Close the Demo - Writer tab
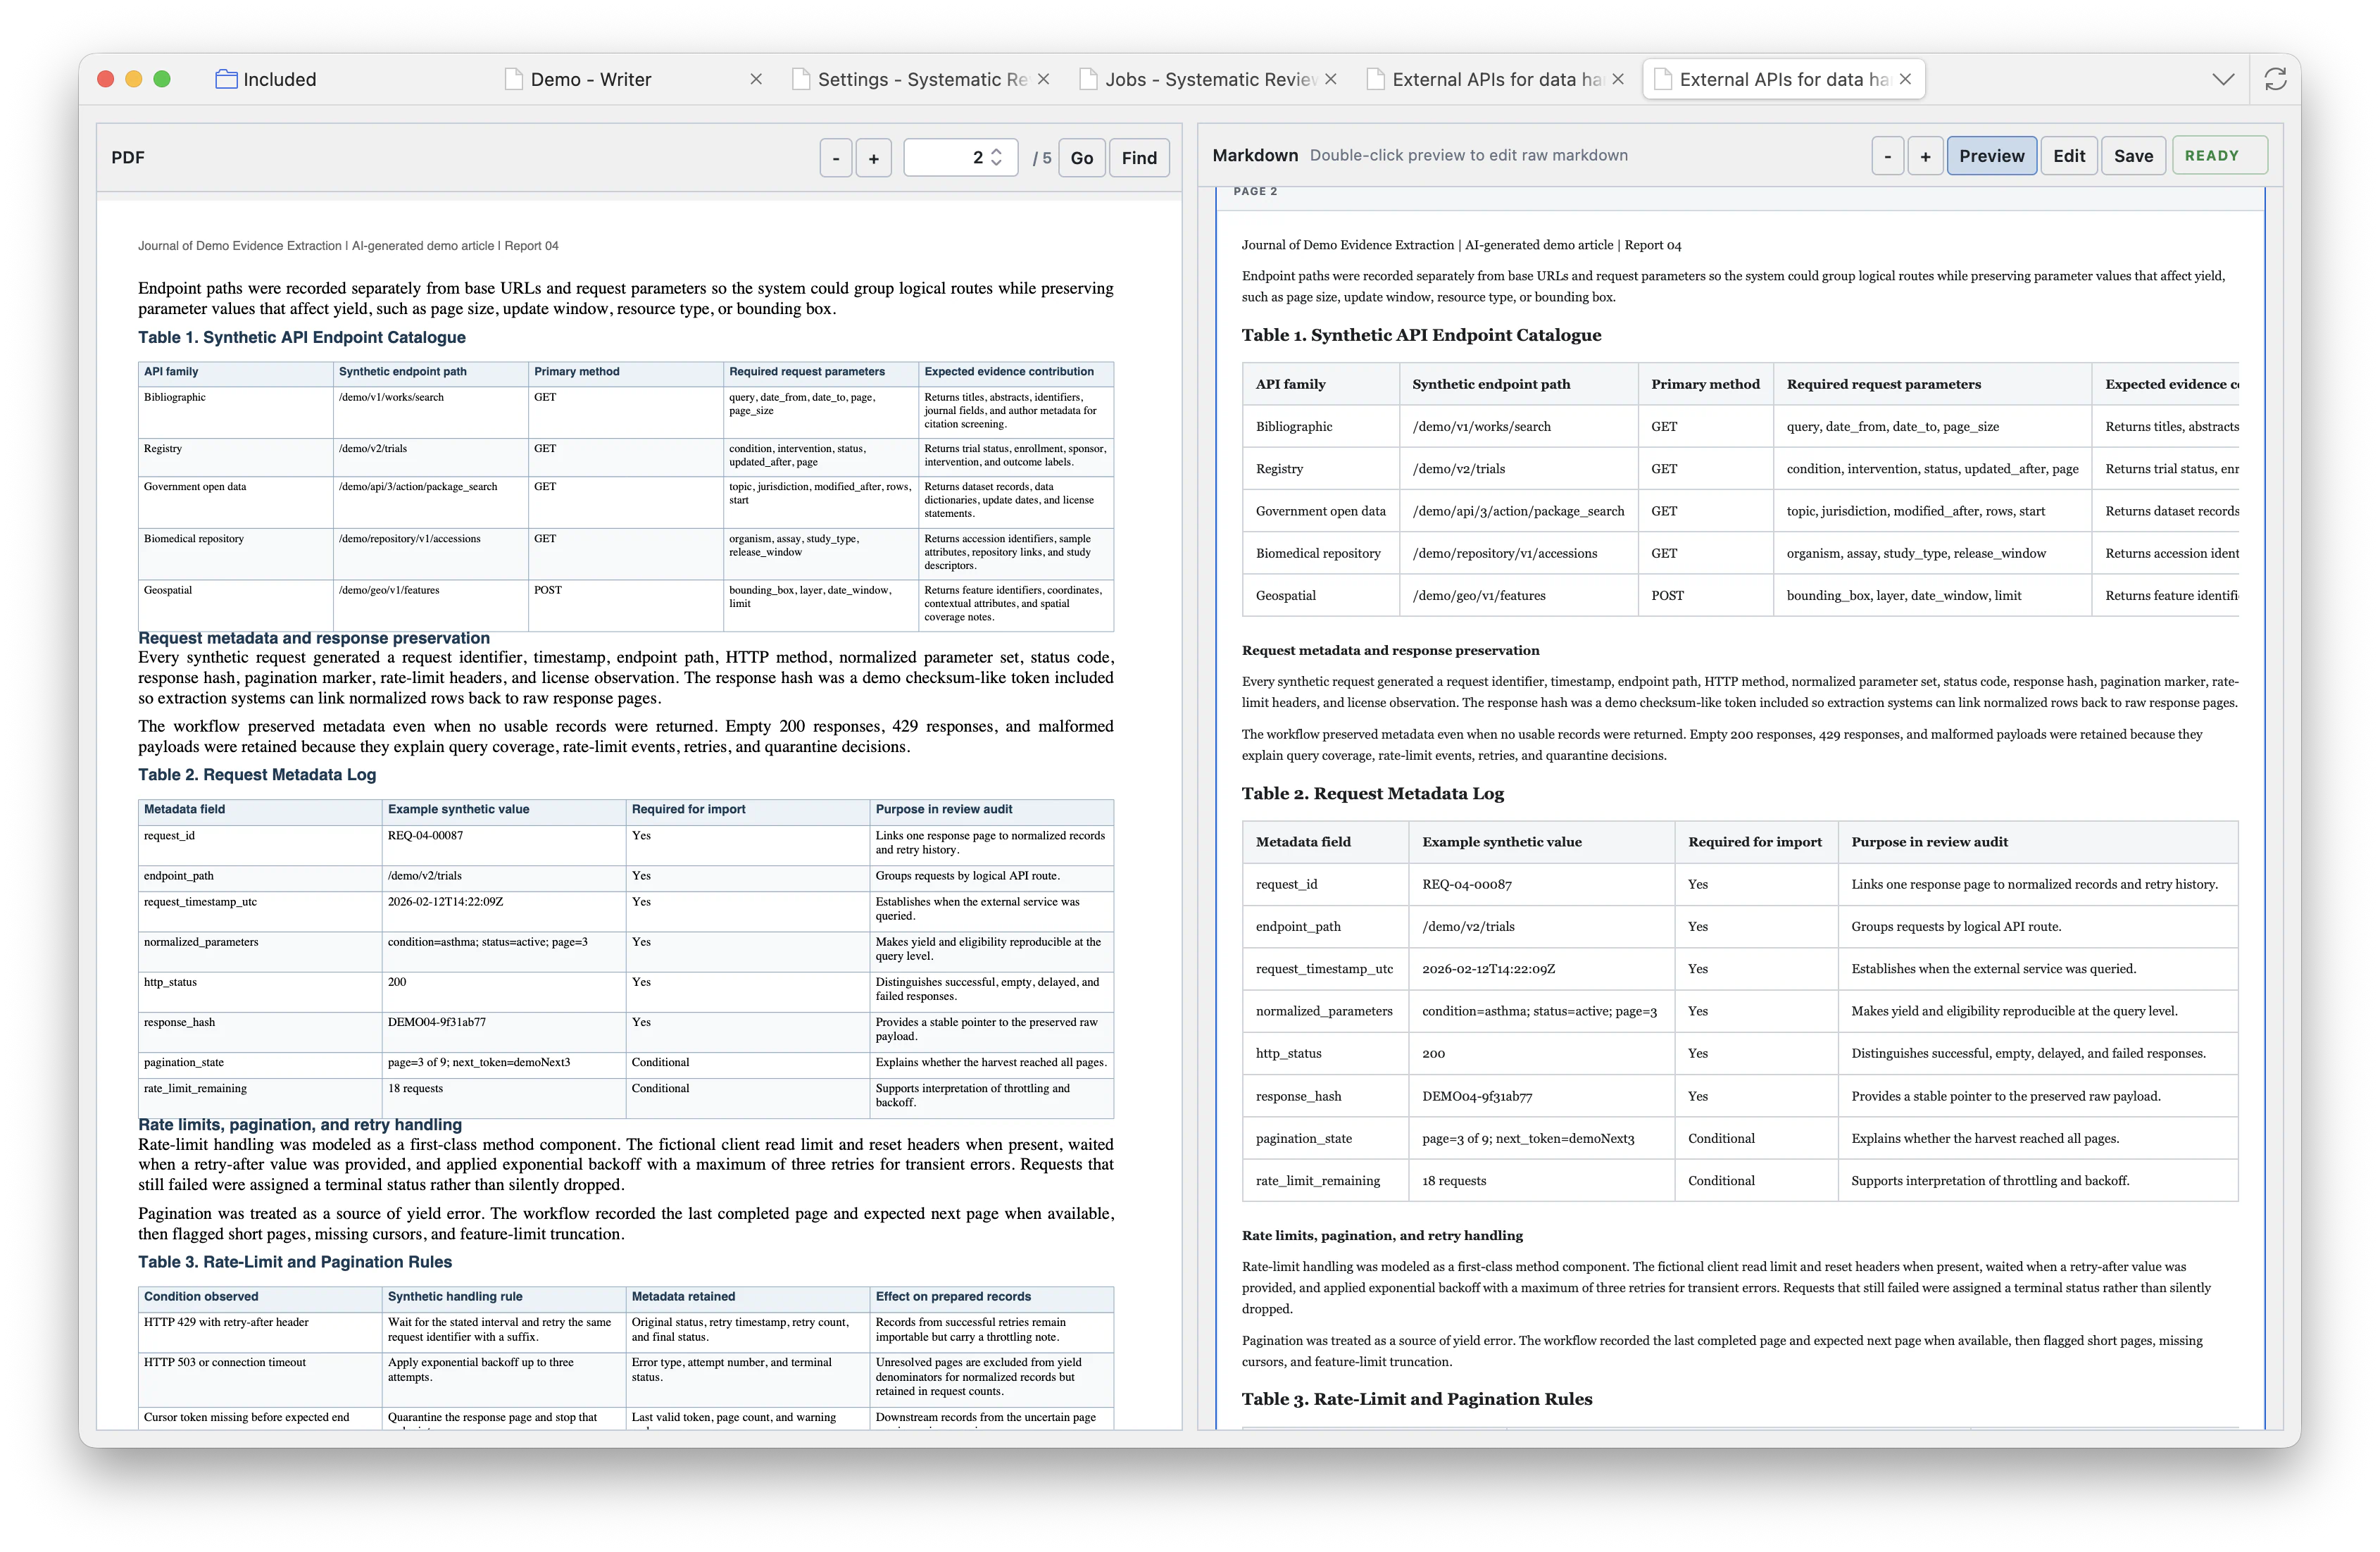 pos(756,79)
